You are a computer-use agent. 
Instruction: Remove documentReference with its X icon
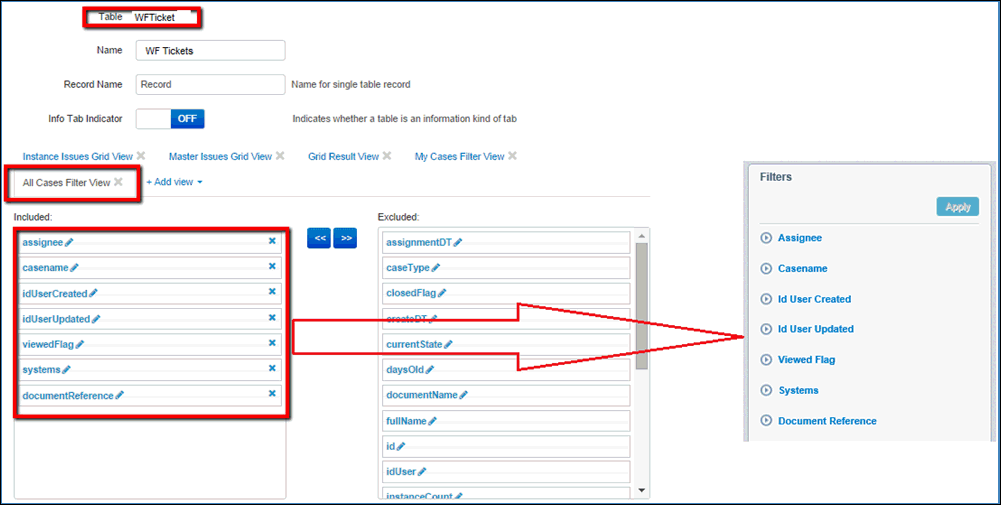click(272, 394)
